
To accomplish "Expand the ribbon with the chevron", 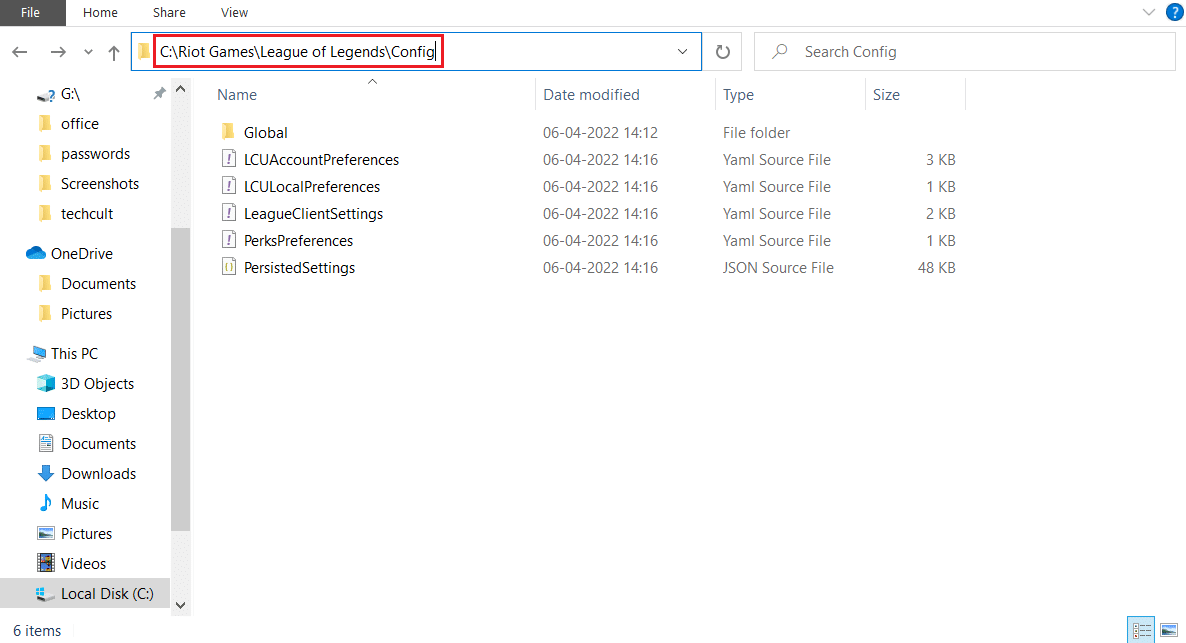I will click(x=1149, y=12).
